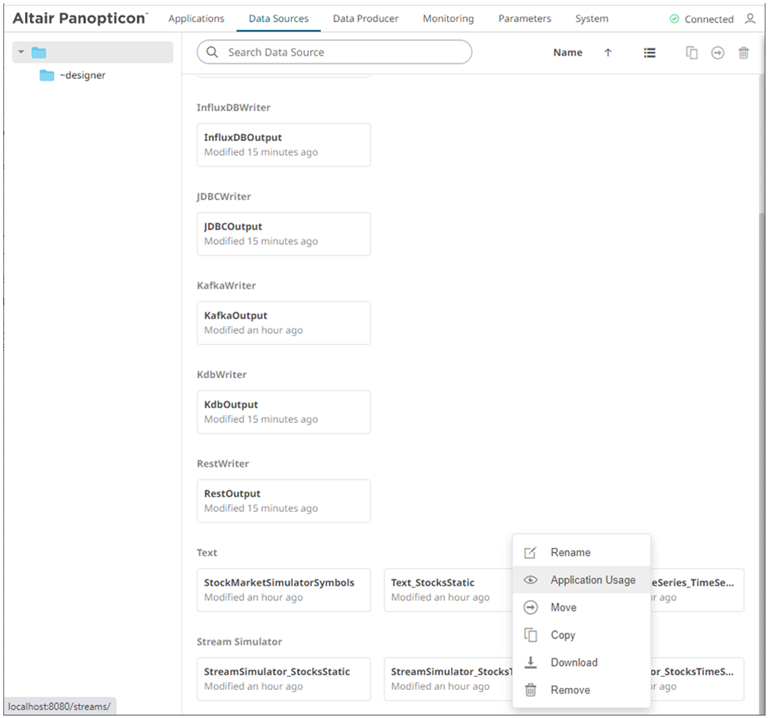This screenshot has width=768, height=718.
Task: Click the ~designer folder icon
Action: pyautogui.click(x=47, y=75)
